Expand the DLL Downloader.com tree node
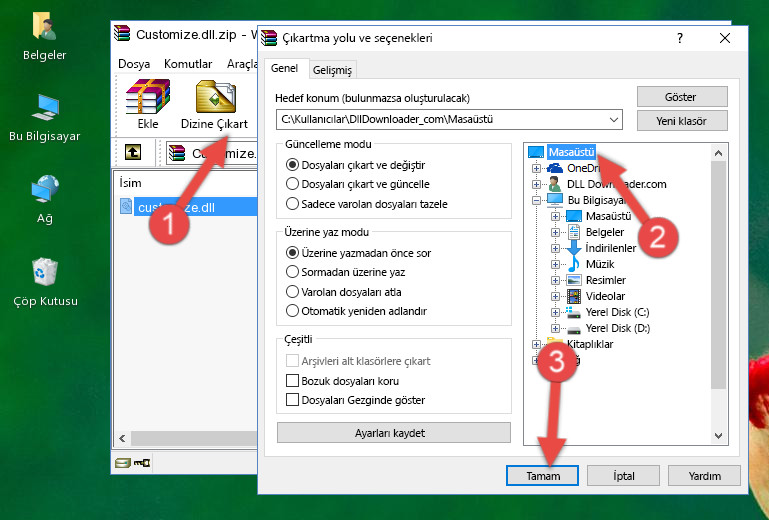This screenshot has height=520, width=769. pos(537,184)
